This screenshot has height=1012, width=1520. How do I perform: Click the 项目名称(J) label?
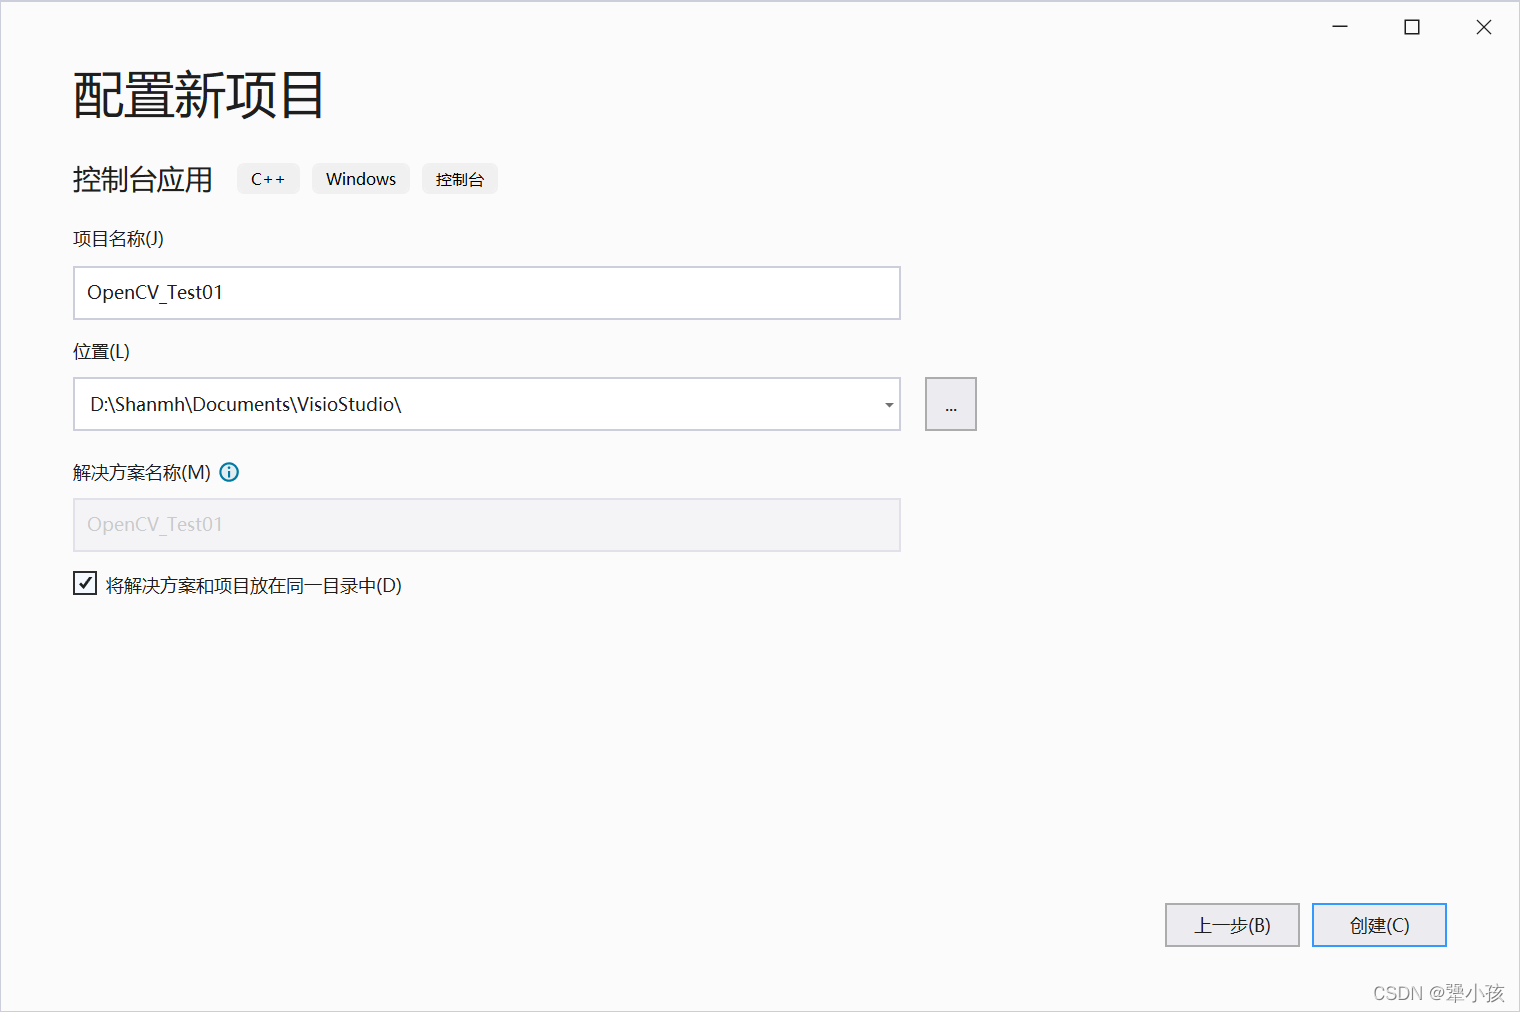(118, 239)
